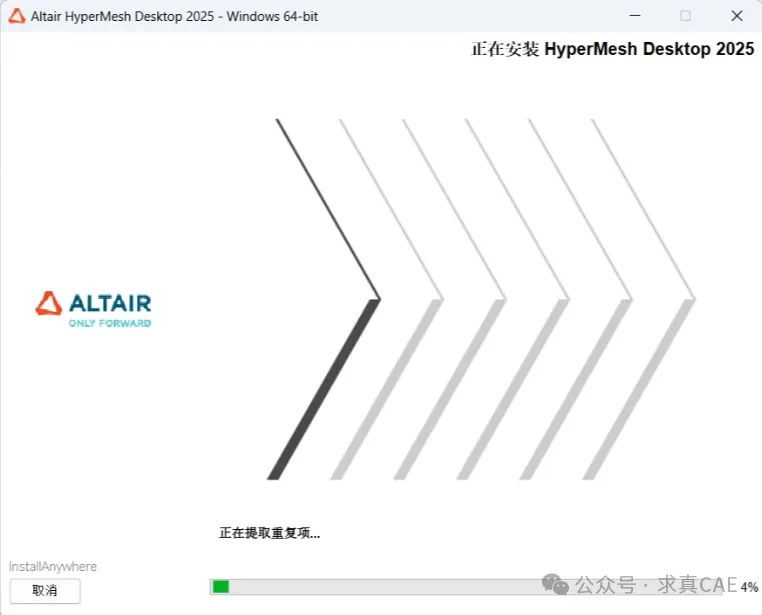Click the ALTAIR Only Forward logo
This screenshot has height=615, width=762.
pos(93,309)
